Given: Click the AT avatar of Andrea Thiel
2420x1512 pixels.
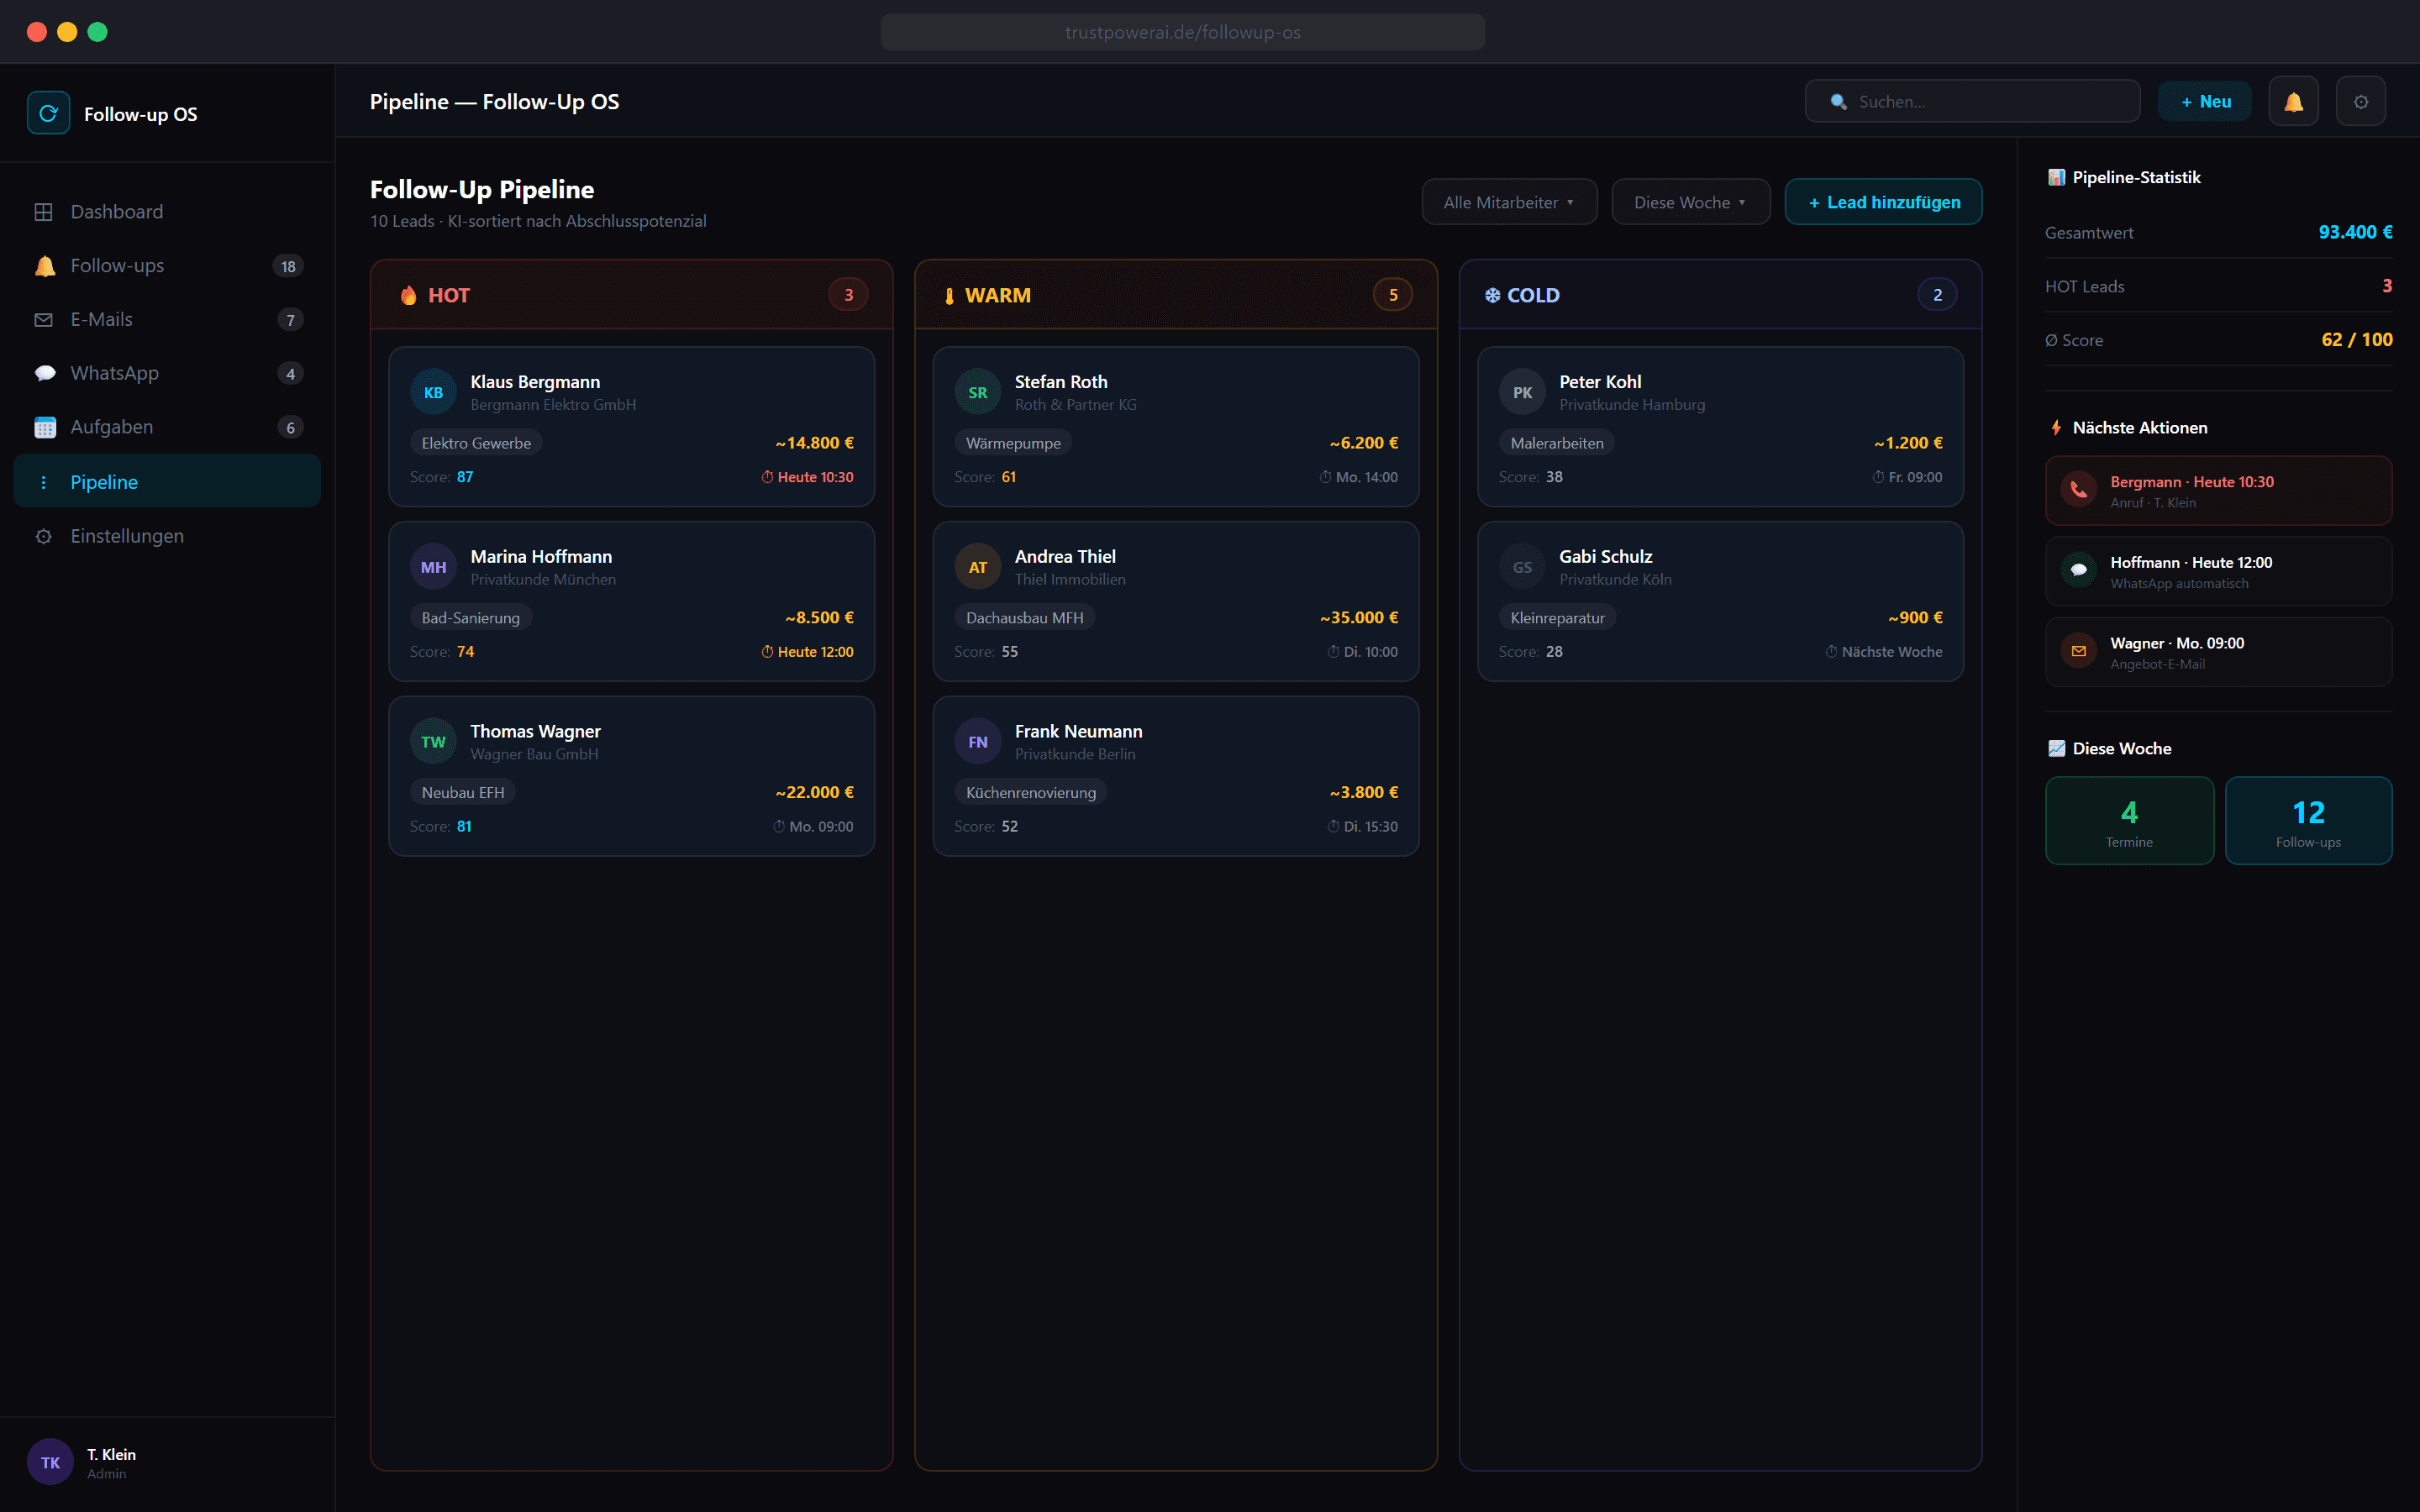Looking at the screenshot, I should click(x=977, y=567).
